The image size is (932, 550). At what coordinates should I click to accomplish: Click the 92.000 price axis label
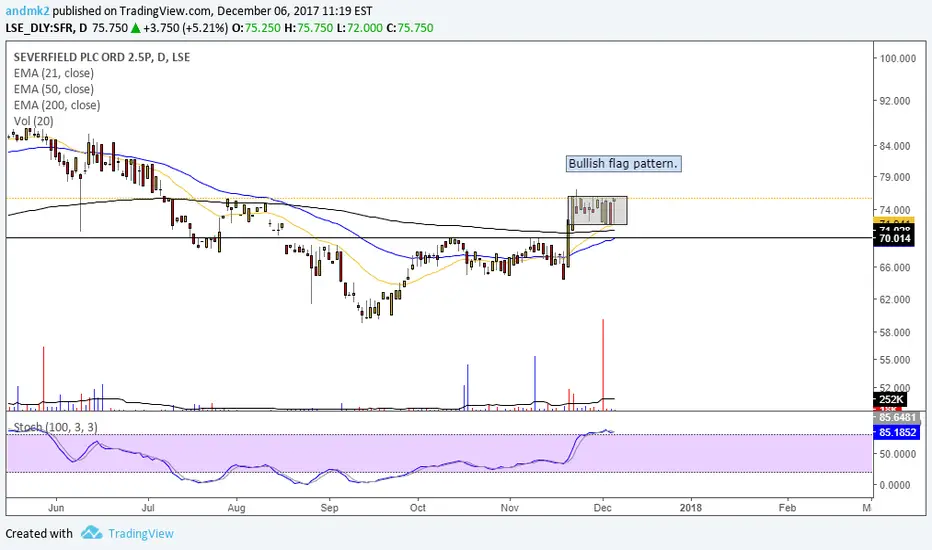[895, 100]
